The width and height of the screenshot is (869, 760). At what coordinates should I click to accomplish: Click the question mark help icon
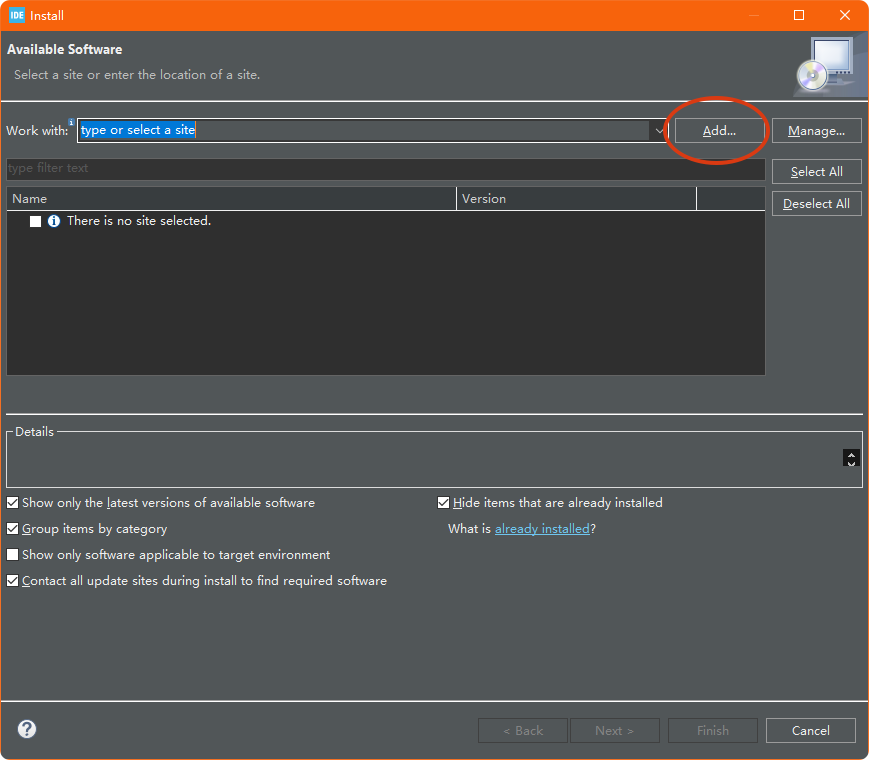27,729
